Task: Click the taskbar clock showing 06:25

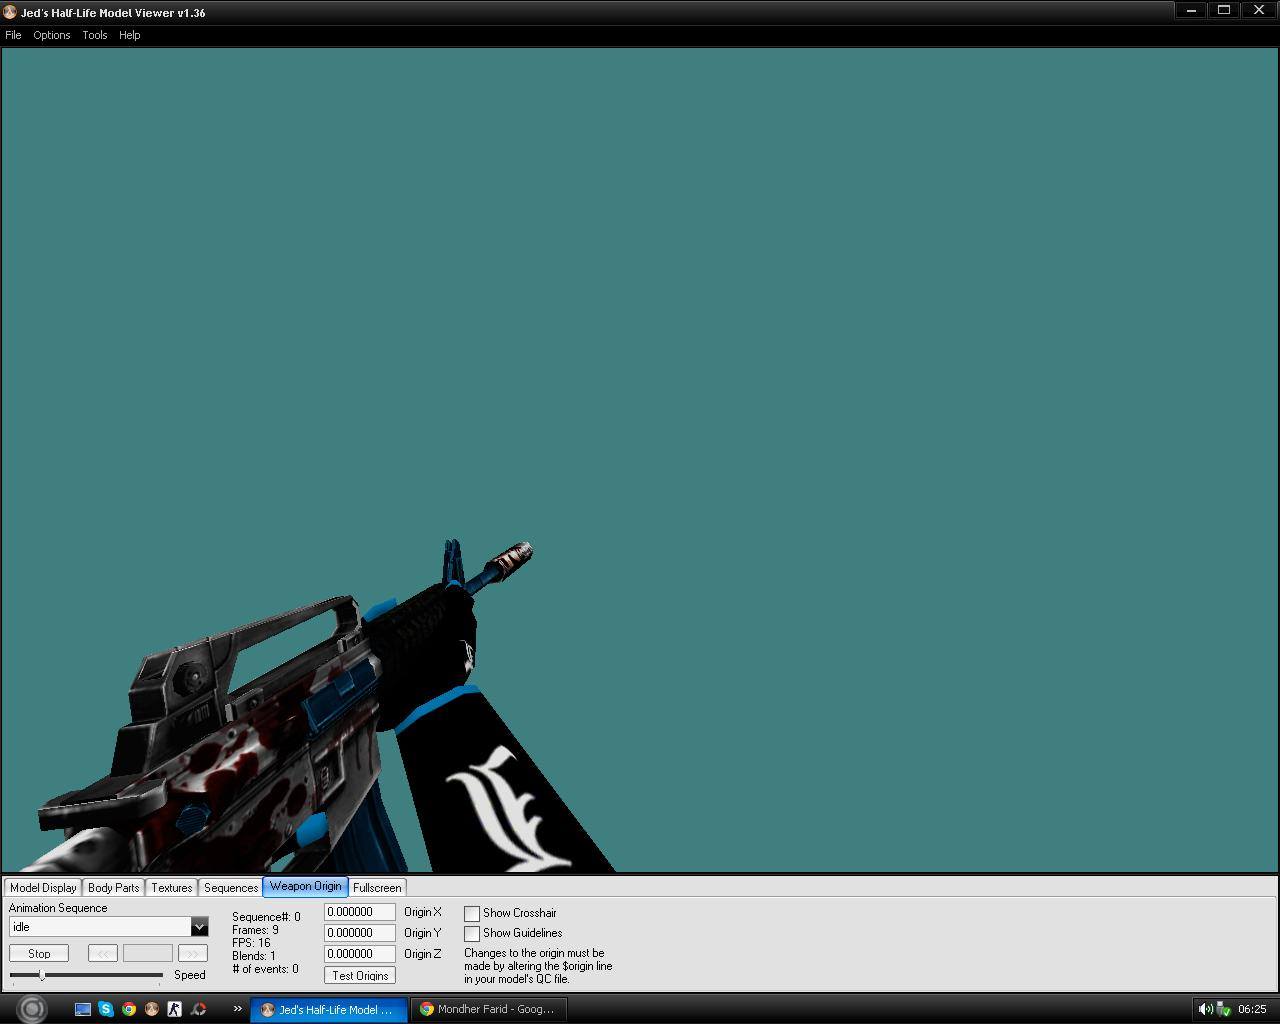Action: (x=1252, y=1009)
